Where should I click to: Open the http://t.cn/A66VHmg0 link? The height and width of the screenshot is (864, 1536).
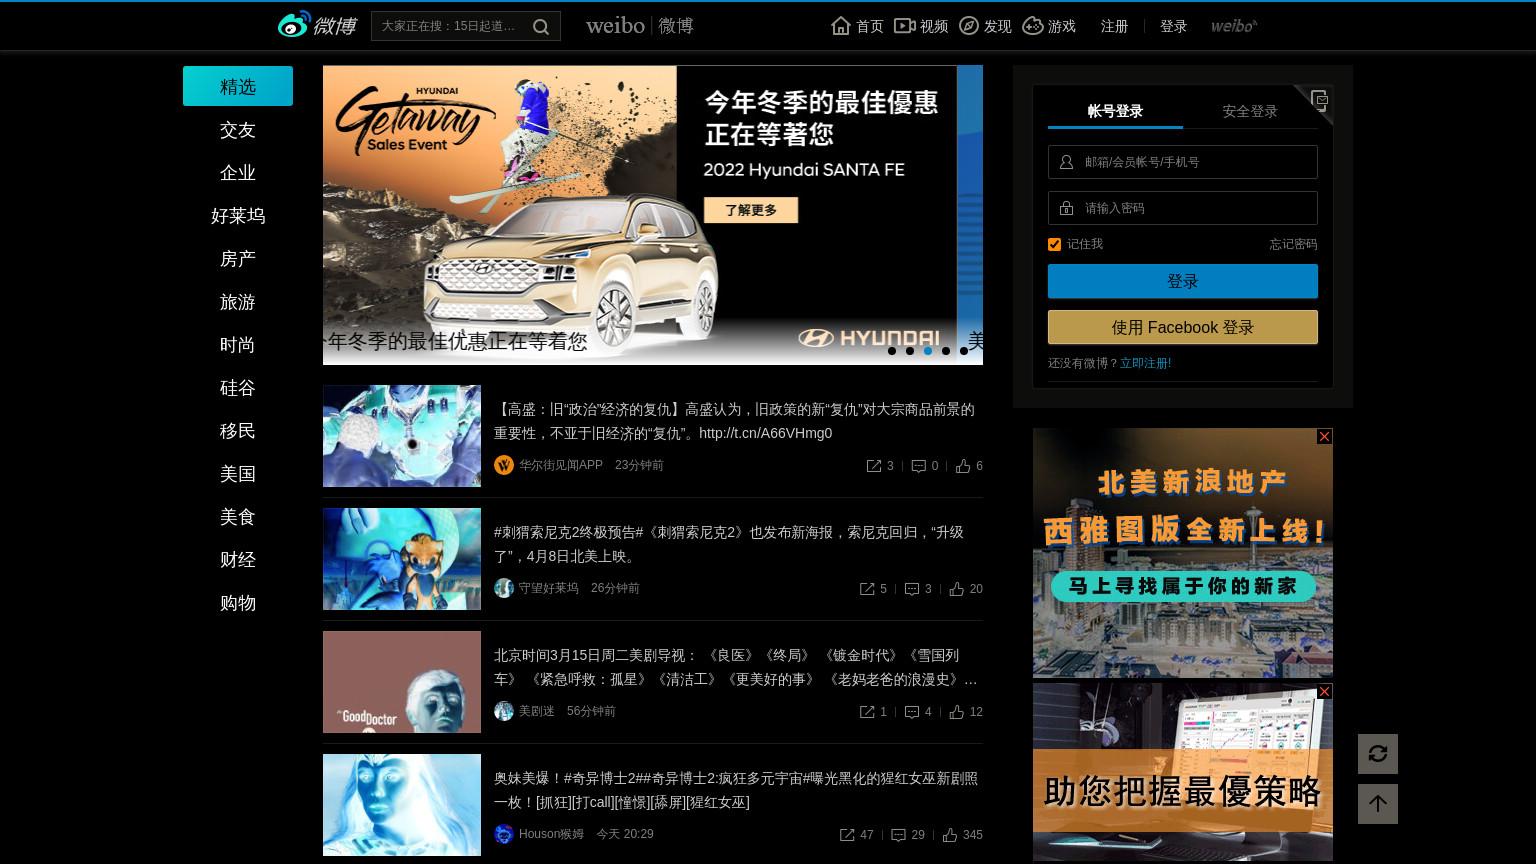click(766, 433)
